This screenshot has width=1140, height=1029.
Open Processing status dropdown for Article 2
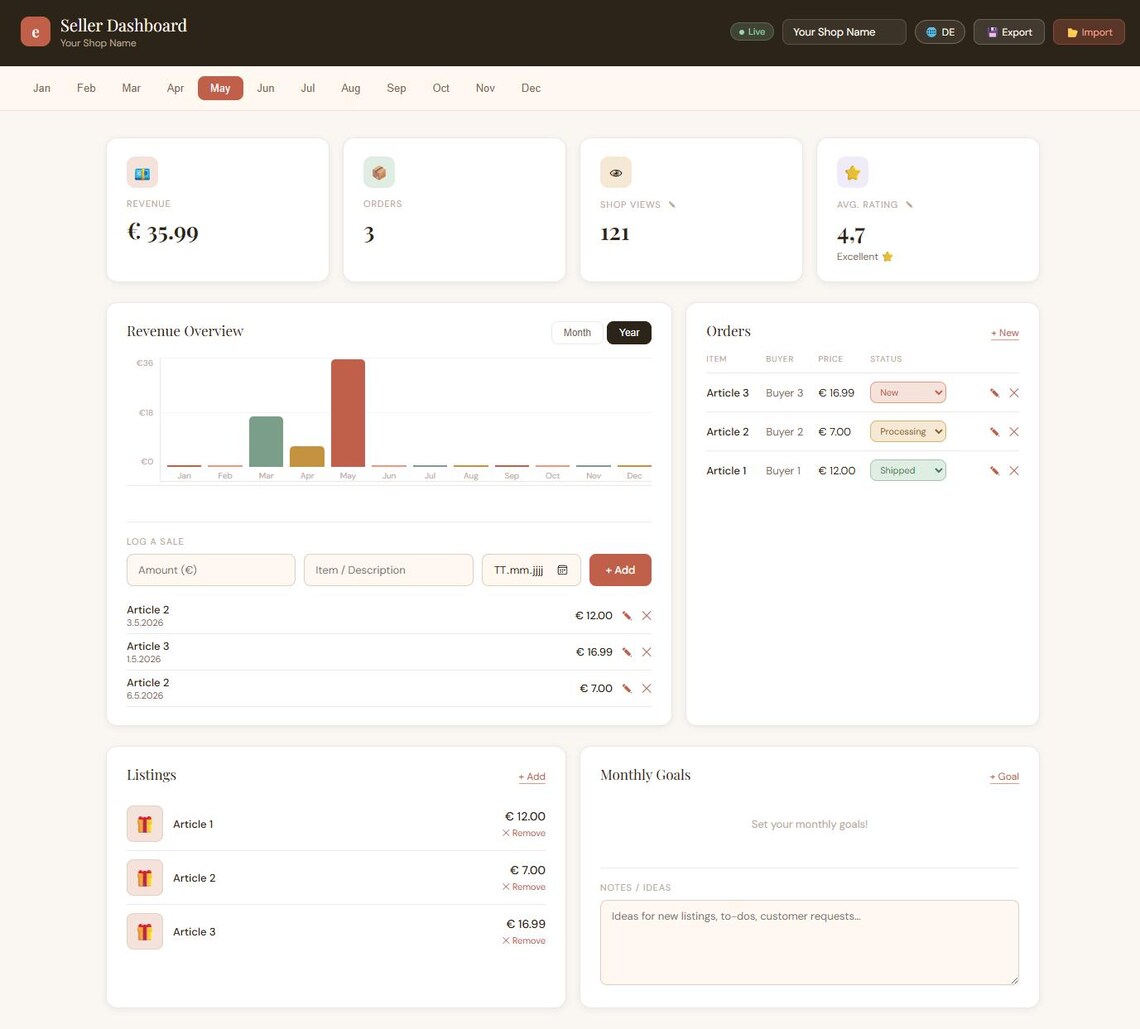pos(908,432)
